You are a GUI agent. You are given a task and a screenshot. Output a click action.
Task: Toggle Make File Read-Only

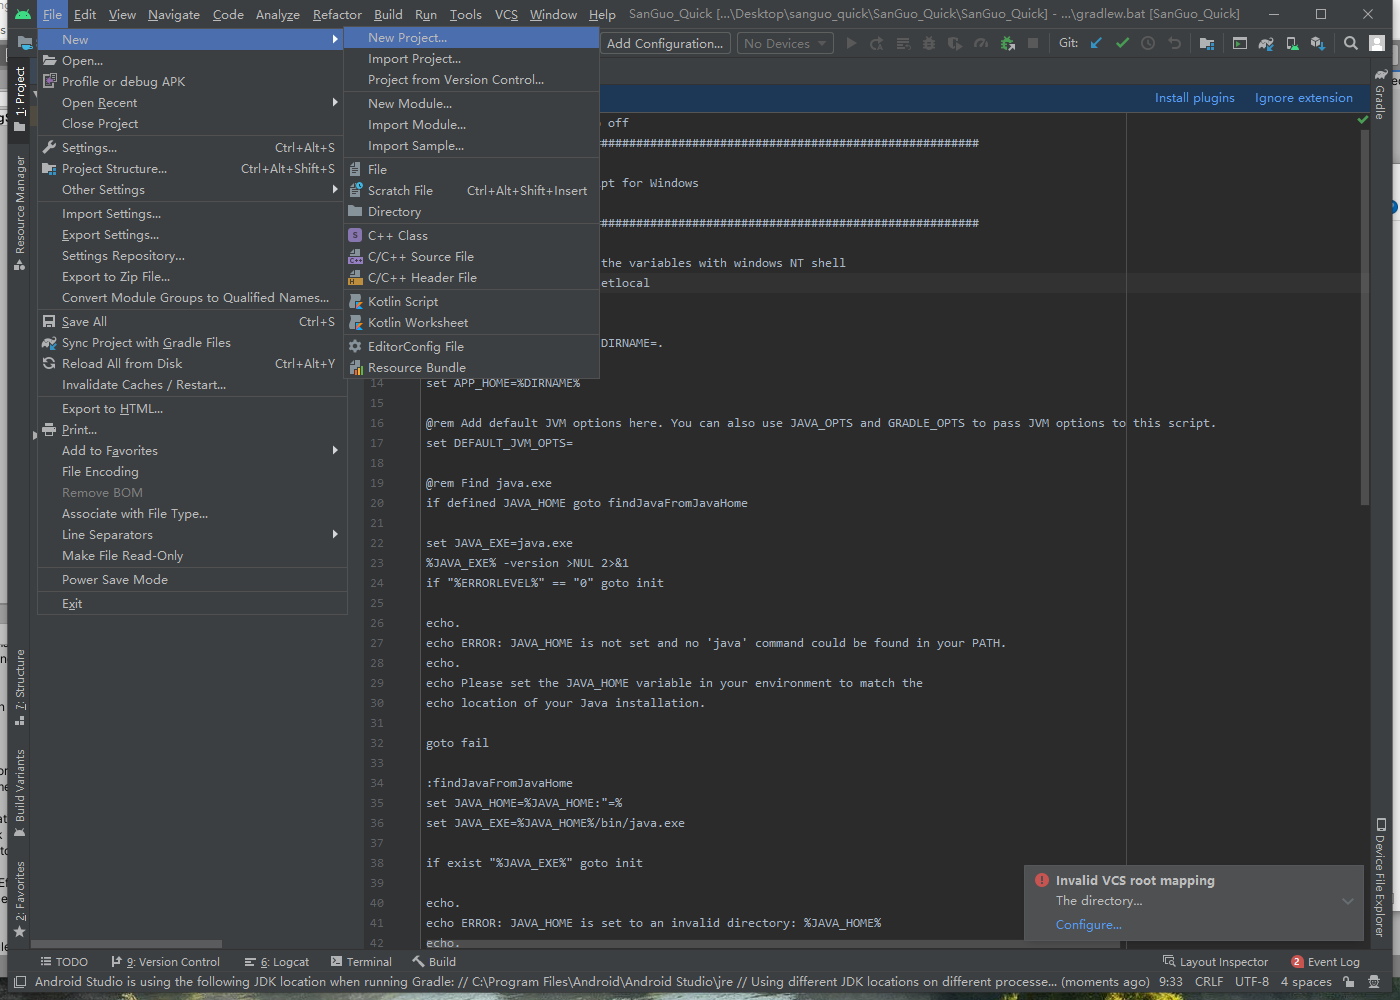pos(192,556)
